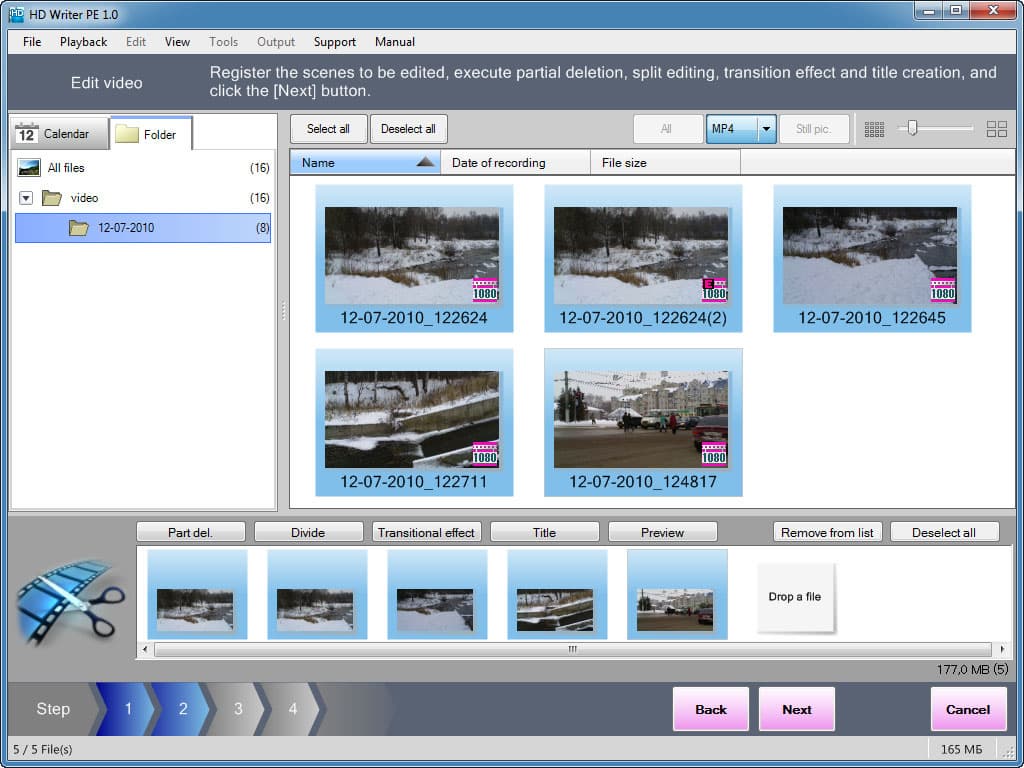This screenshot has width=1024, height=768.
Task: Open the MP4 format dropdown
Action: [767, 129]
